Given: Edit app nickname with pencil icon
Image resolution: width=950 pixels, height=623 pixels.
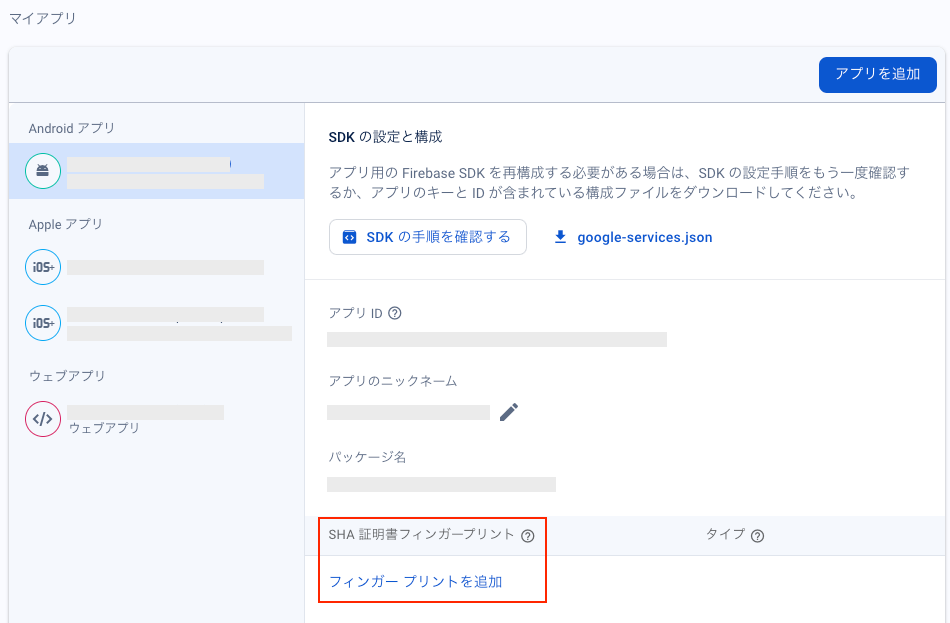Looking at the screenshot, I should tap(509, 412).
